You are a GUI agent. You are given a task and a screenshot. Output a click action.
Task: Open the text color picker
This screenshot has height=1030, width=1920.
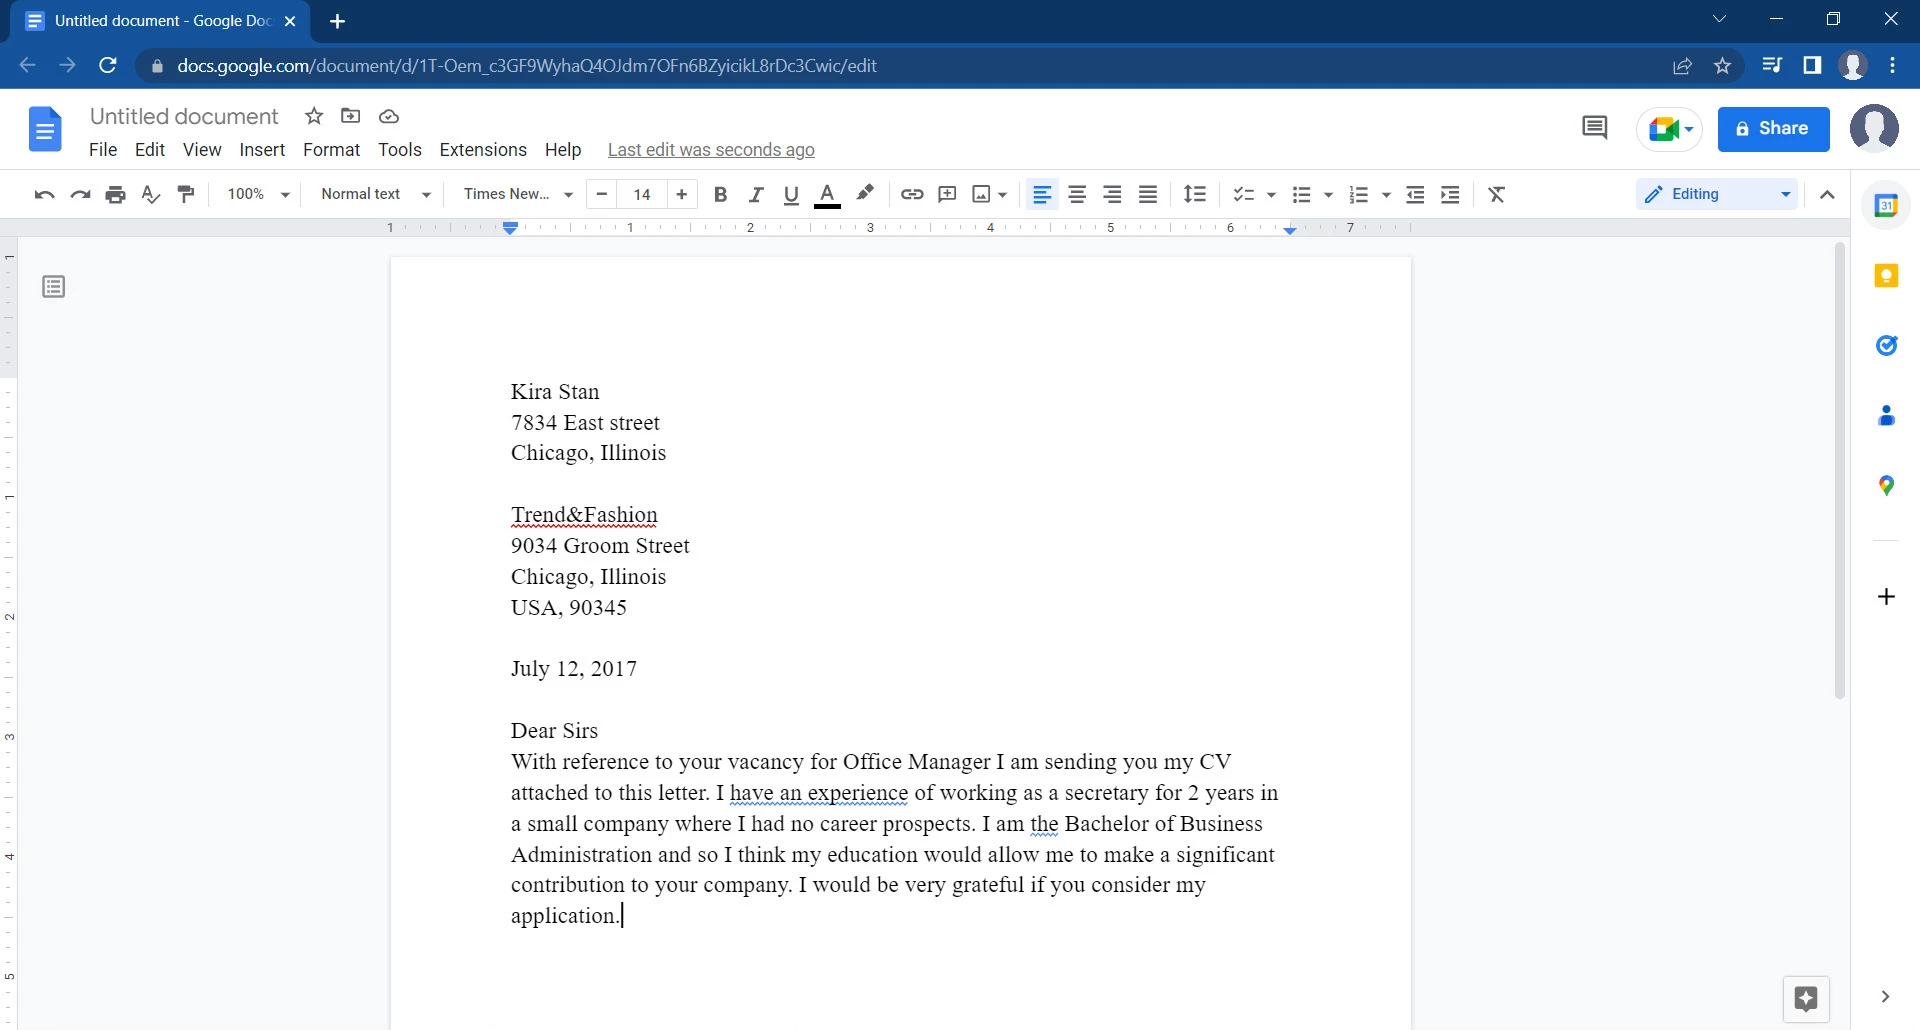827,195
